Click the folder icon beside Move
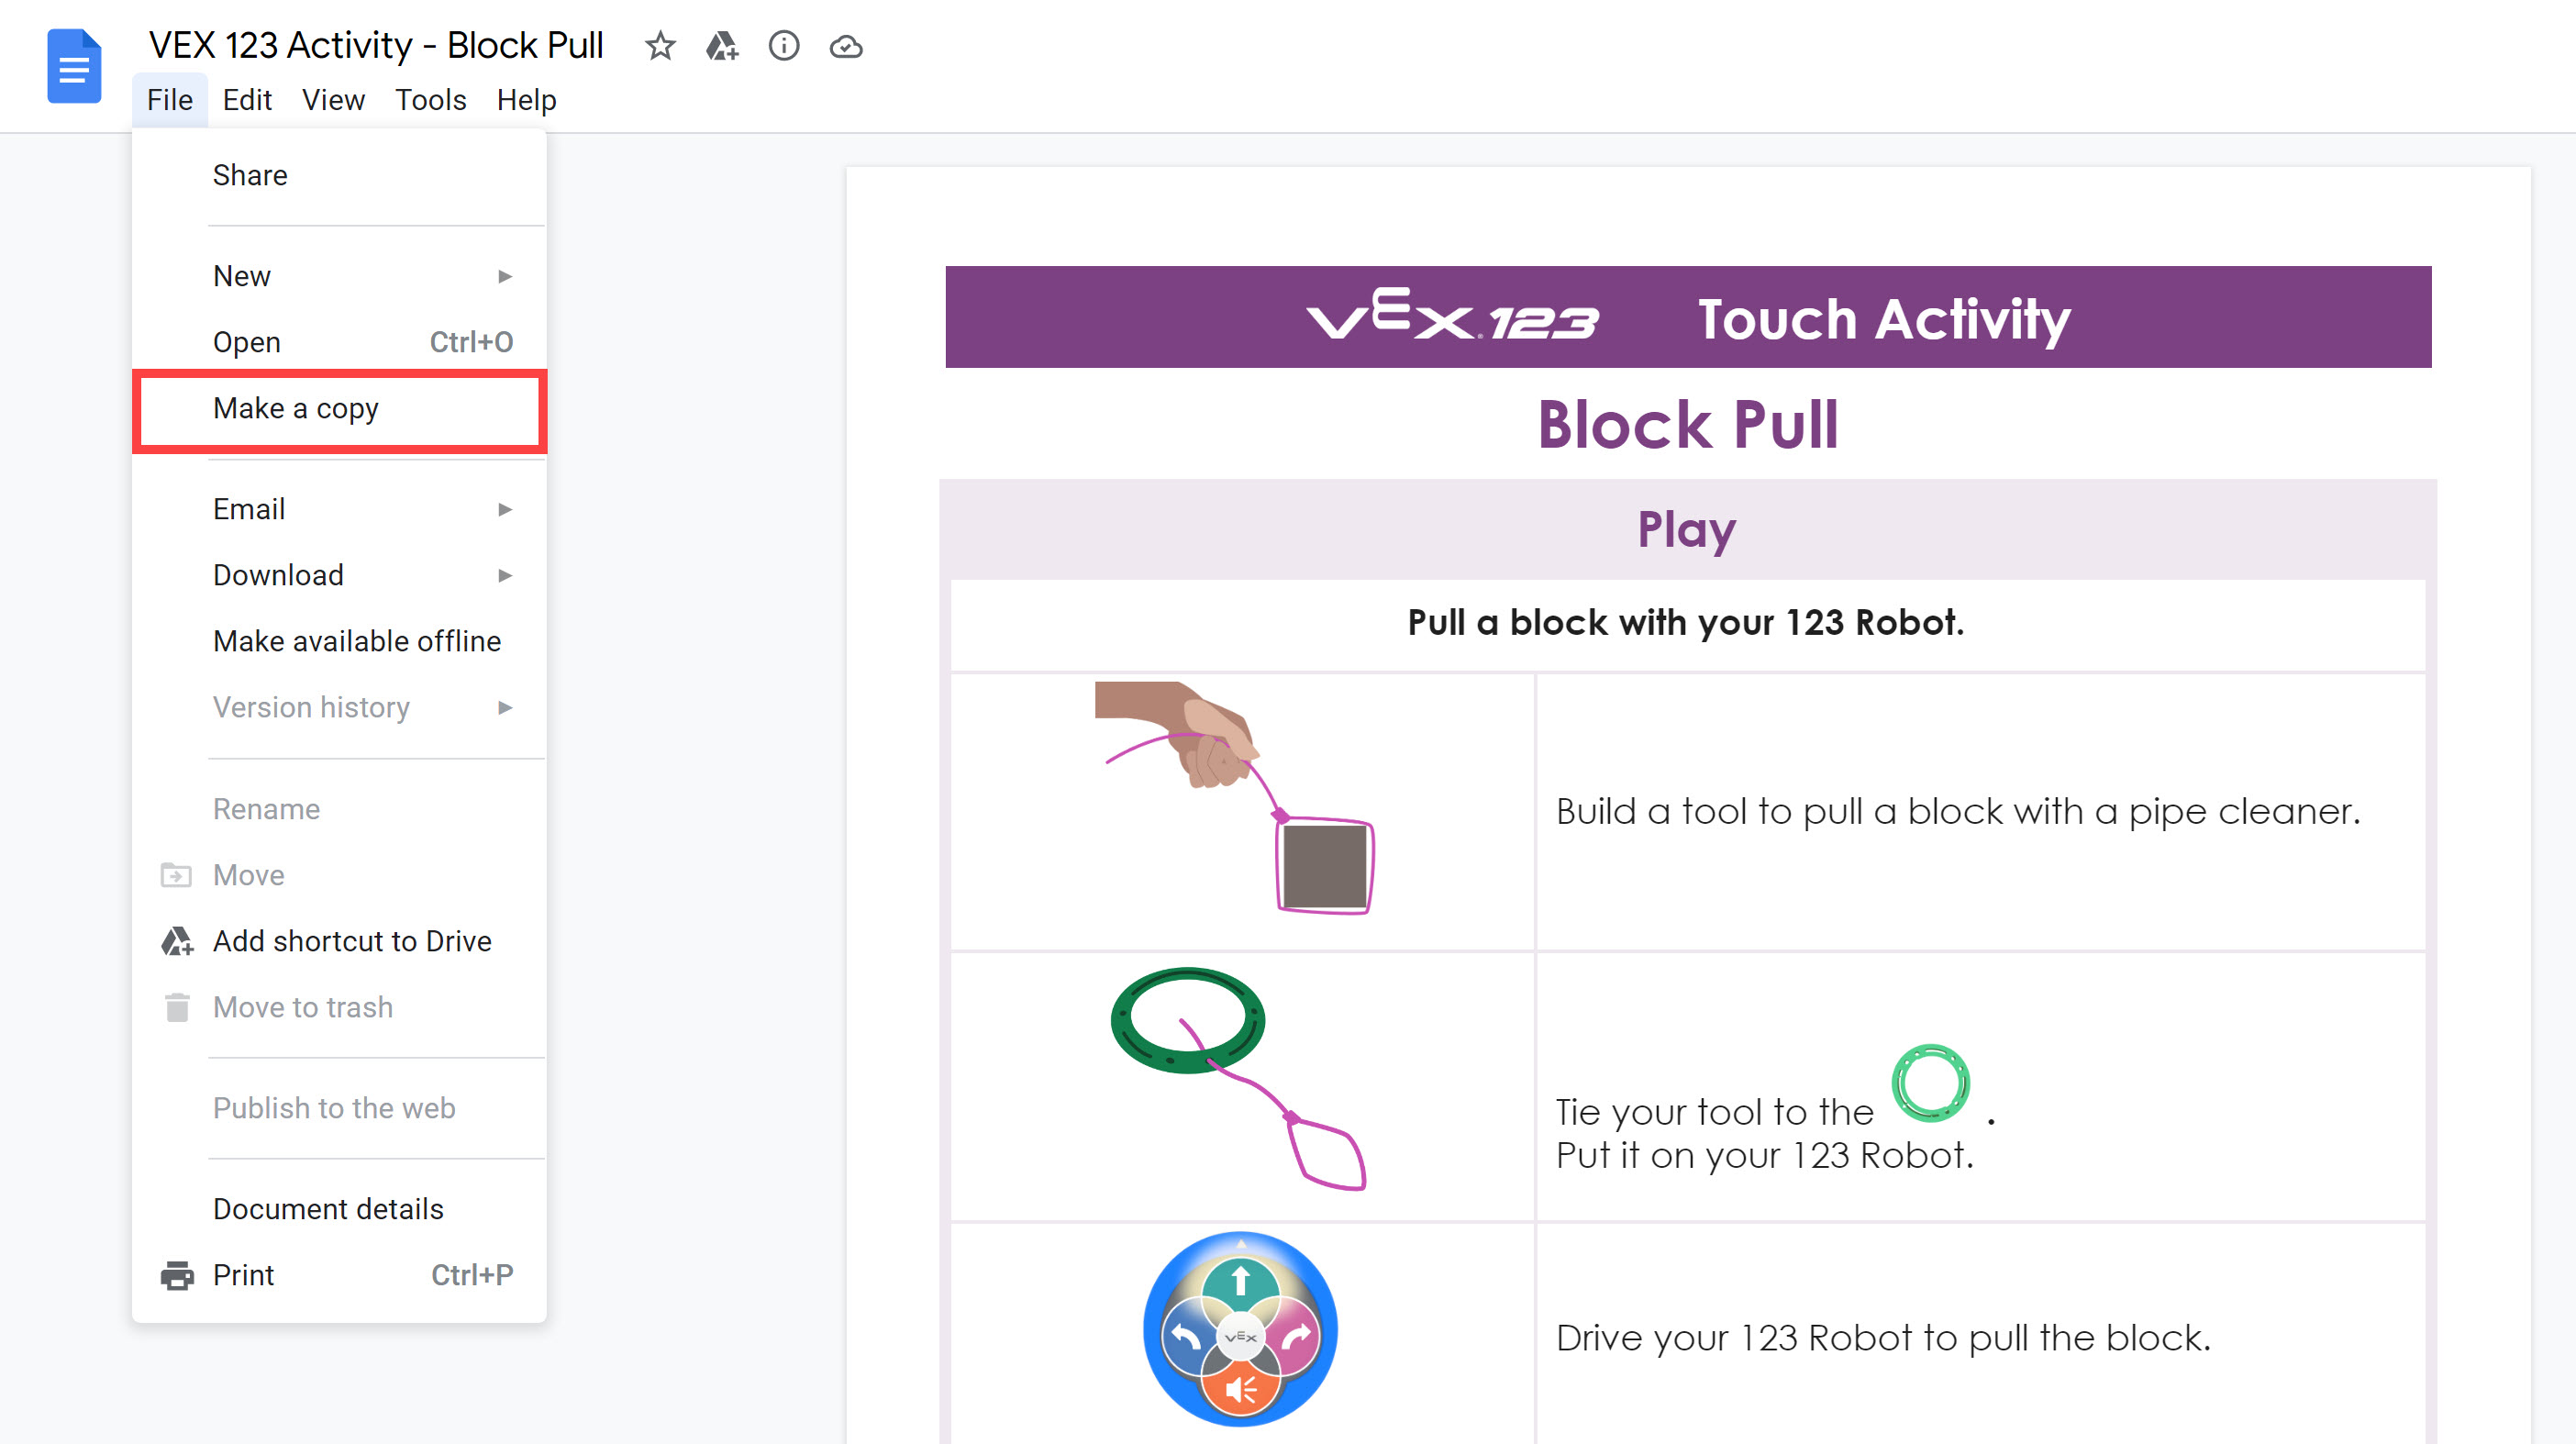Viewport: 2576px width, 1444px height. click(178, 874)
